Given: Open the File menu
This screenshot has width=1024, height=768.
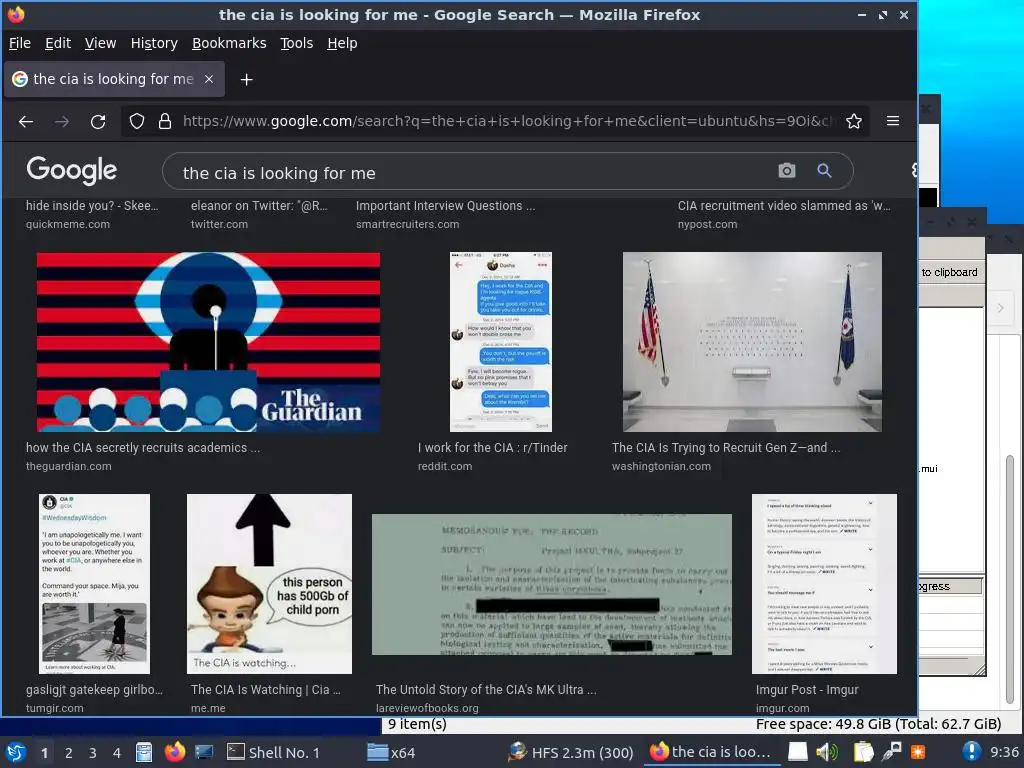Looking at the screenshot, I should click(20, 43).
